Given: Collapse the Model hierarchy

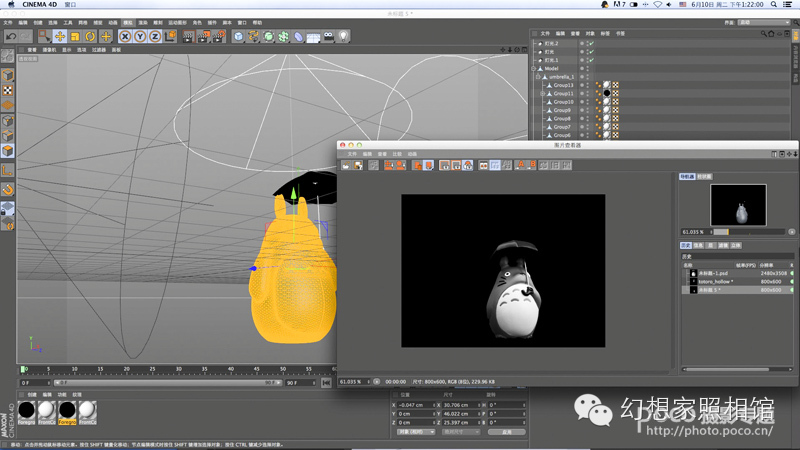Looking at the screenshot, I should 534,68.
